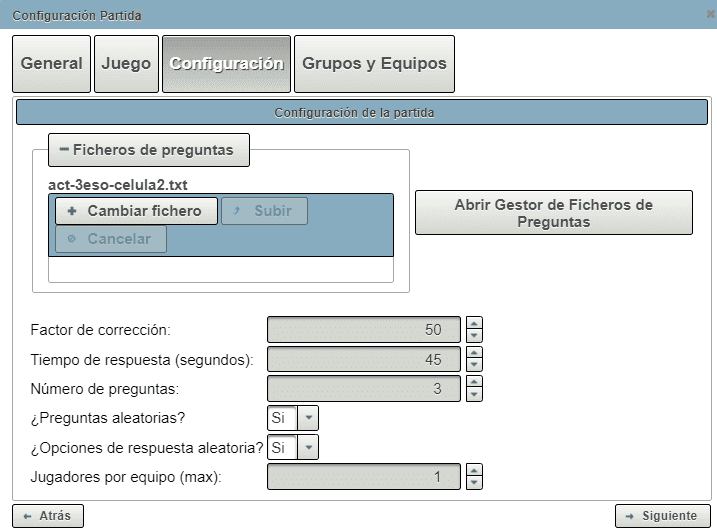Open Opciones de respuesta aleatoria dropdown
Viewport: 717px width, 532px height.
(309, 447)
